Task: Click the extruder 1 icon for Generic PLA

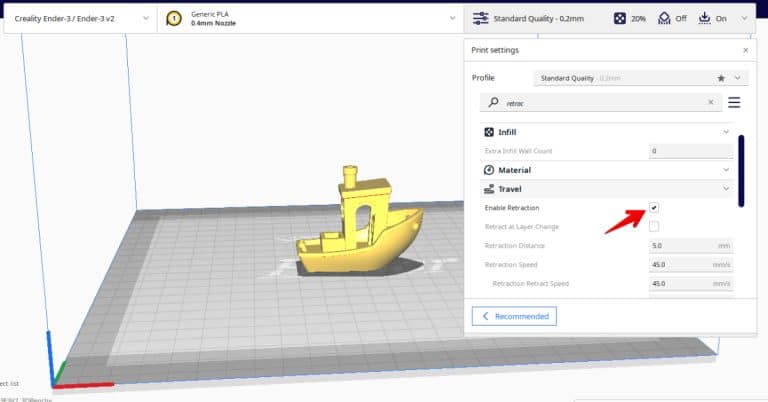Action: [174, 18]
